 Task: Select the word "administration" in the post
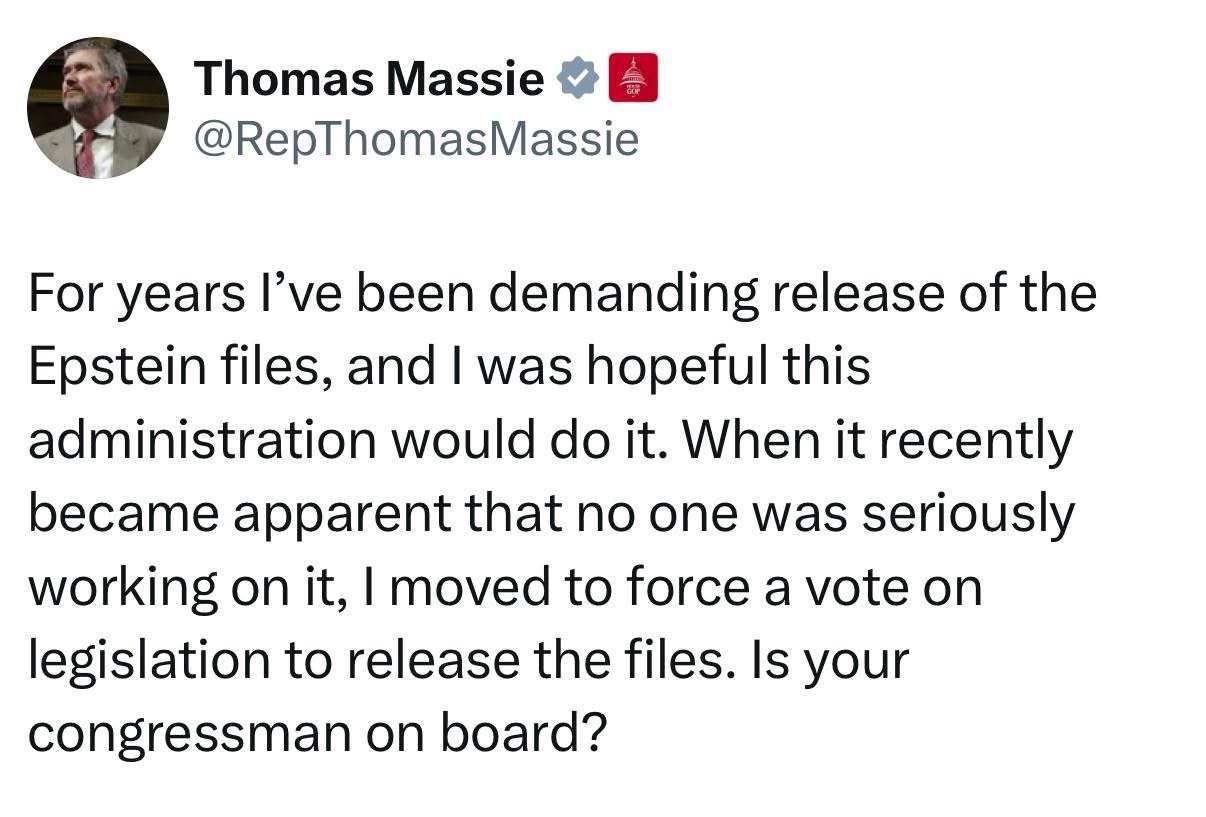click(x=201, y=441)
